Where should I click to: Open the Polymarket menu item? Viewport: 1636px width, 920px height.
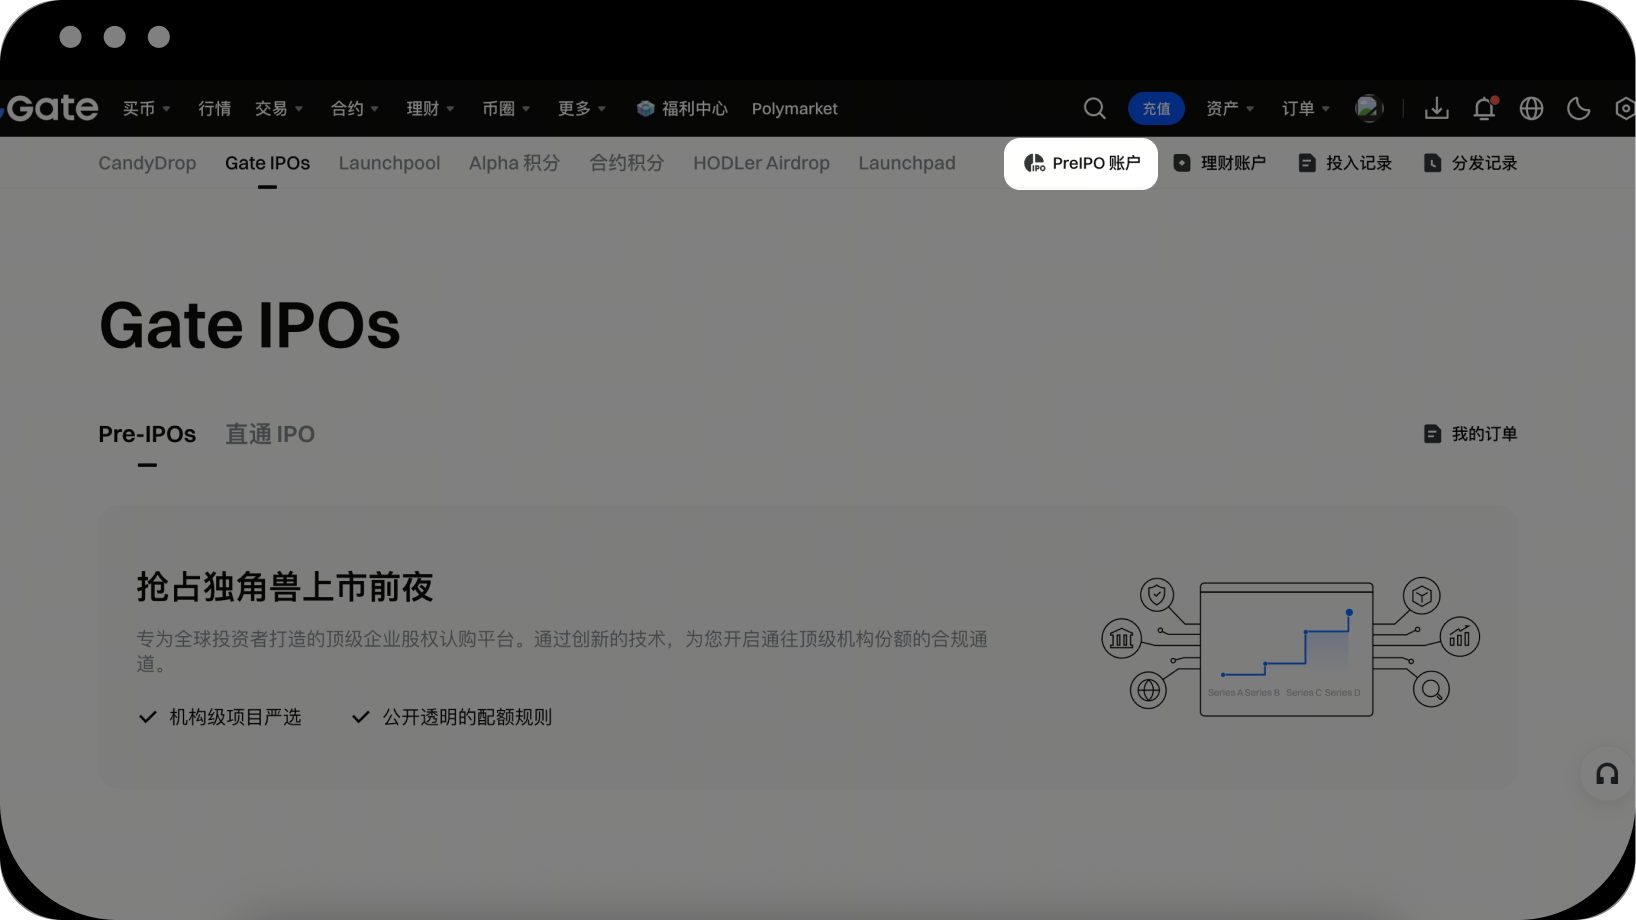[x=795, y=108]
